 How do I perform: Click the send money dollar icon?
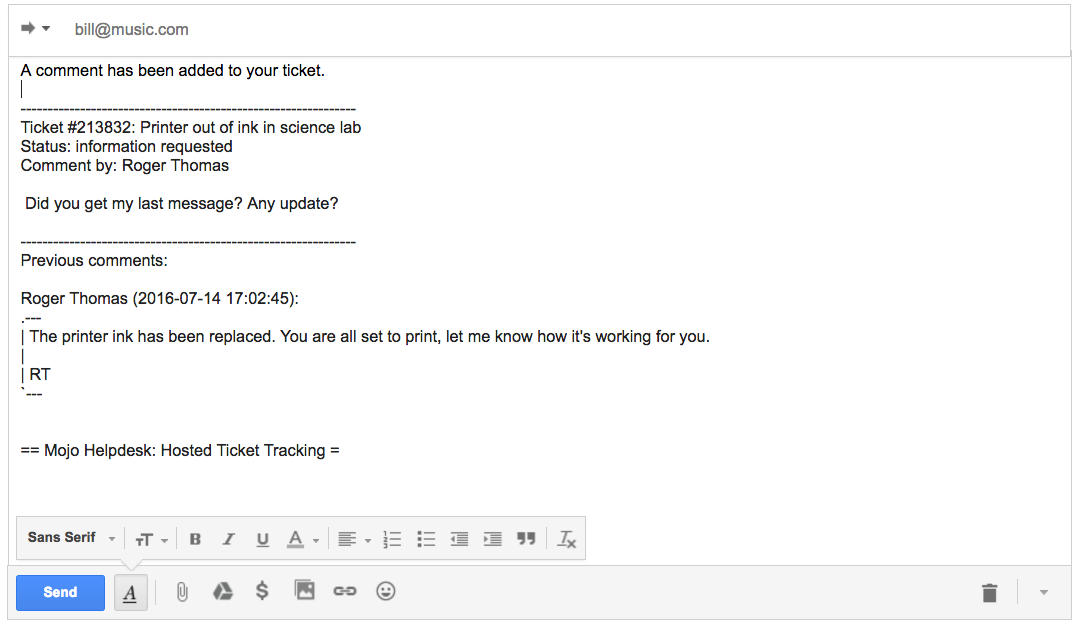[262, 591]
